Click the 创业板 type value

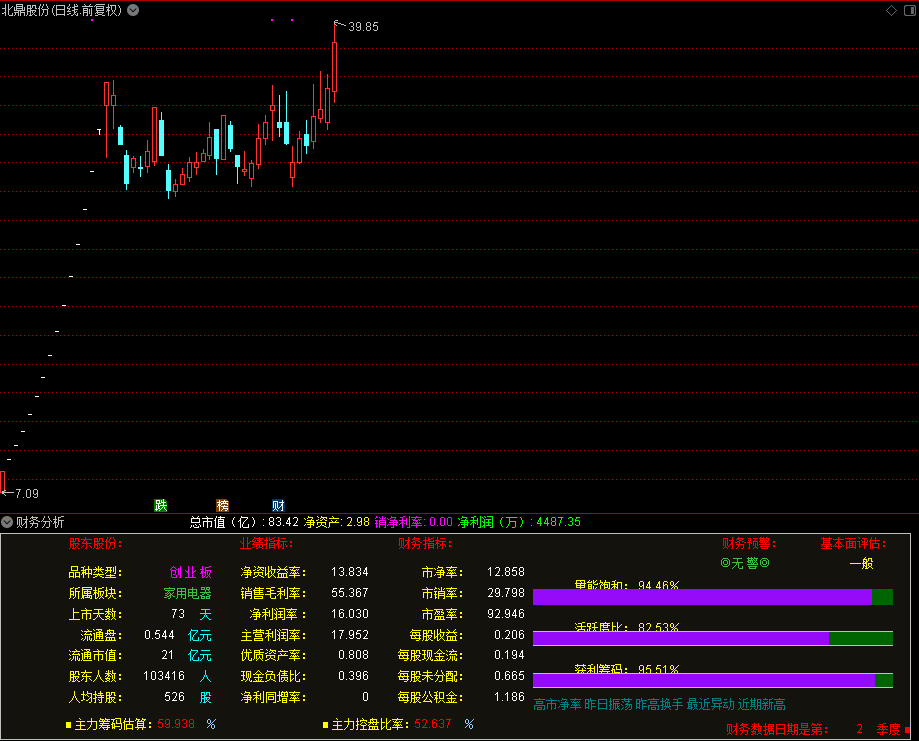pyautogui.click(x=190, y=572)
